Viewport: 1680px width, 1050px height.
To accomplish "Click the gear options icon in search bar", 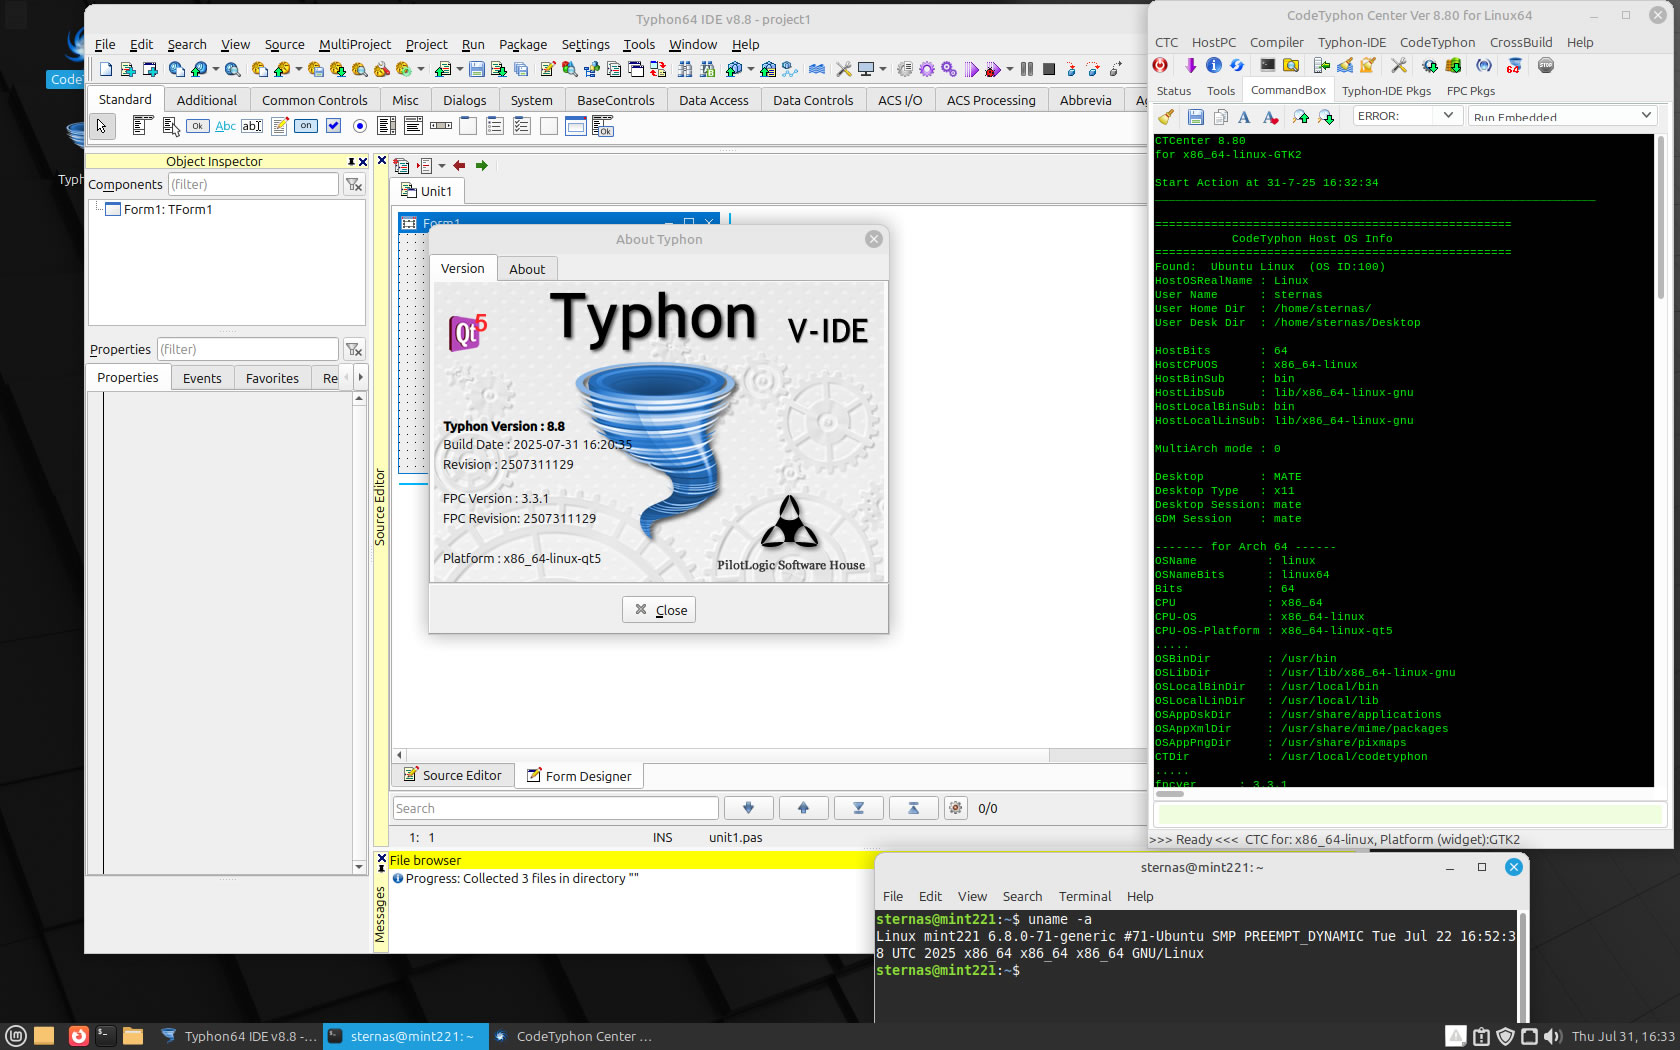I will coord(956,808).
